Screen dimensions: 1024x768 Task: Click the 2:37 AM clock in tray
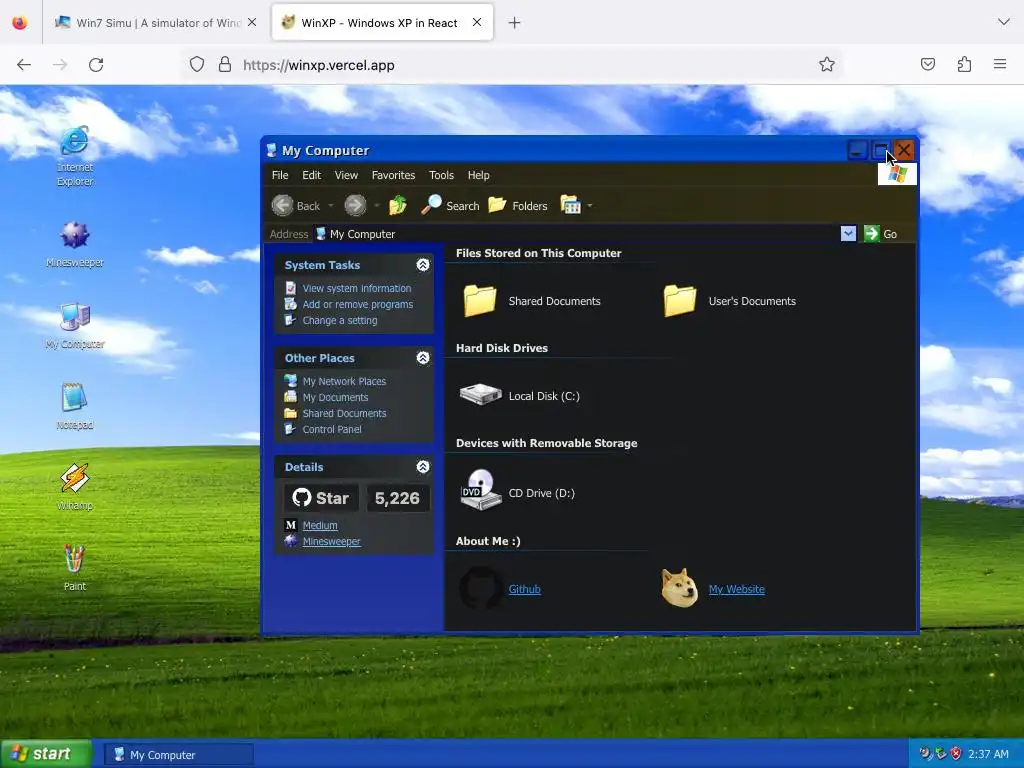(x=988, y=754)
